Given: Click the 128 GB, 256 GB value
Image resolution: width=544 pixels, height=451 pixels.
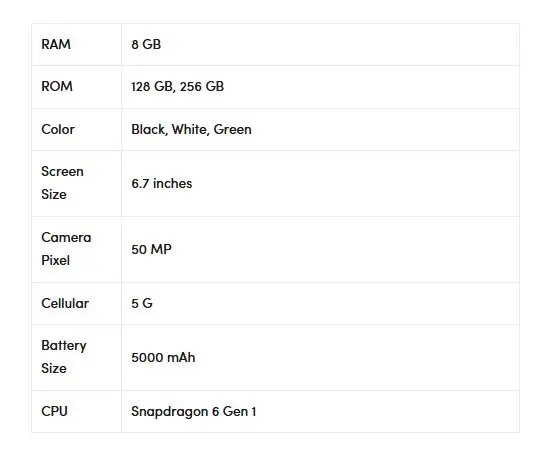Looking at the screenshot, I should click(178, 87).
